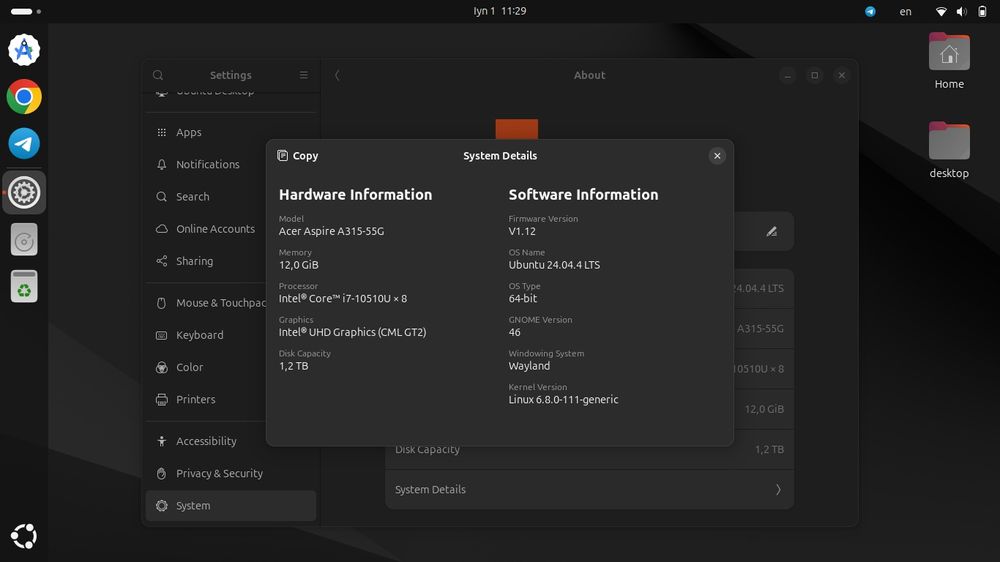Select Notifications in Settings sidebar

tap(231, 164)
